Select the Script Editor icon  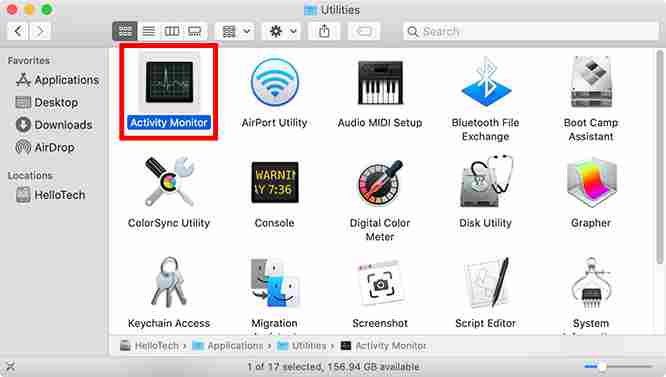[x=486, y=282]
